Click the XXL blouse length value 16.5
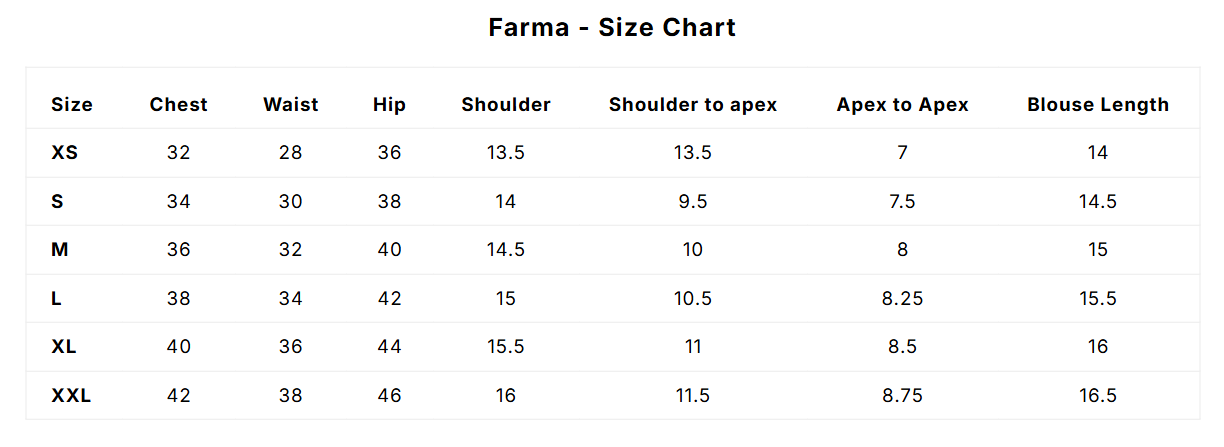 coord(1098,396)
